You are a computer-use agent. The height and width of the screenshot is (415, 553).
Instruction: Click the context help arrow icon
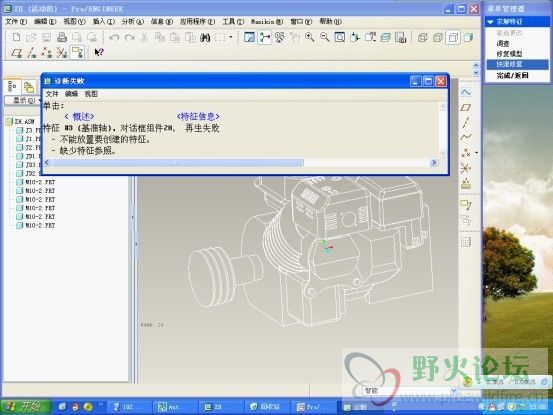pos(99,53)
